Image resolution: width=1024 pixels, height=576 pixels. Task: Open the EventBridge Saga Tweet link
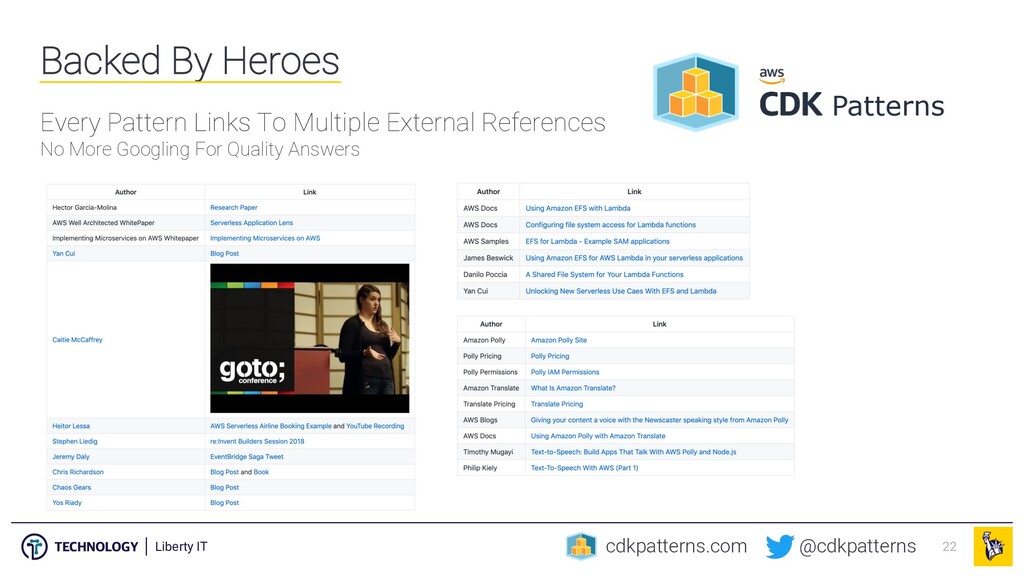click(x=247, y=456)
